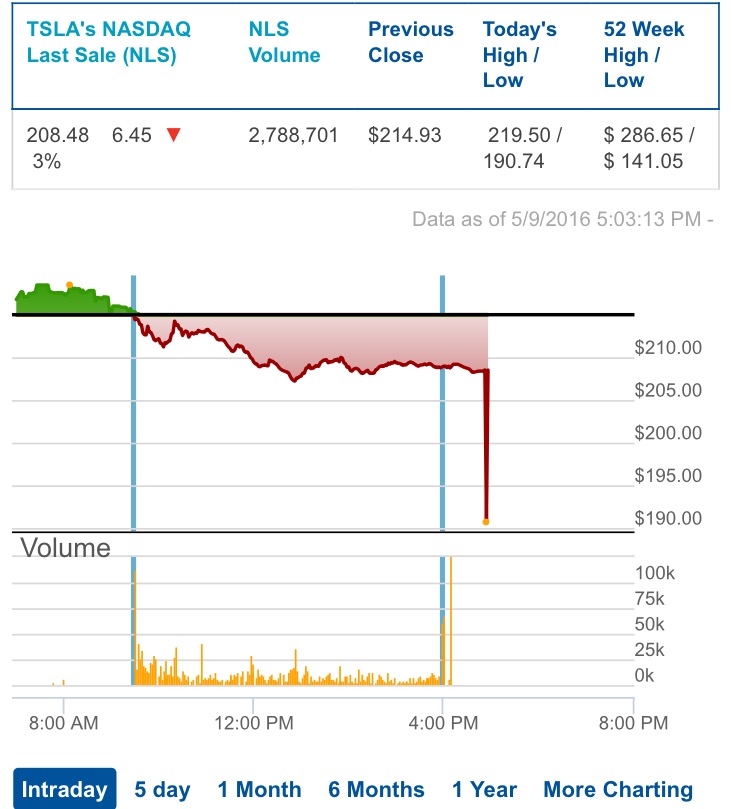Click the red down-triangle price change icon
Screen dimensions: 733x809
pos(174,135)
